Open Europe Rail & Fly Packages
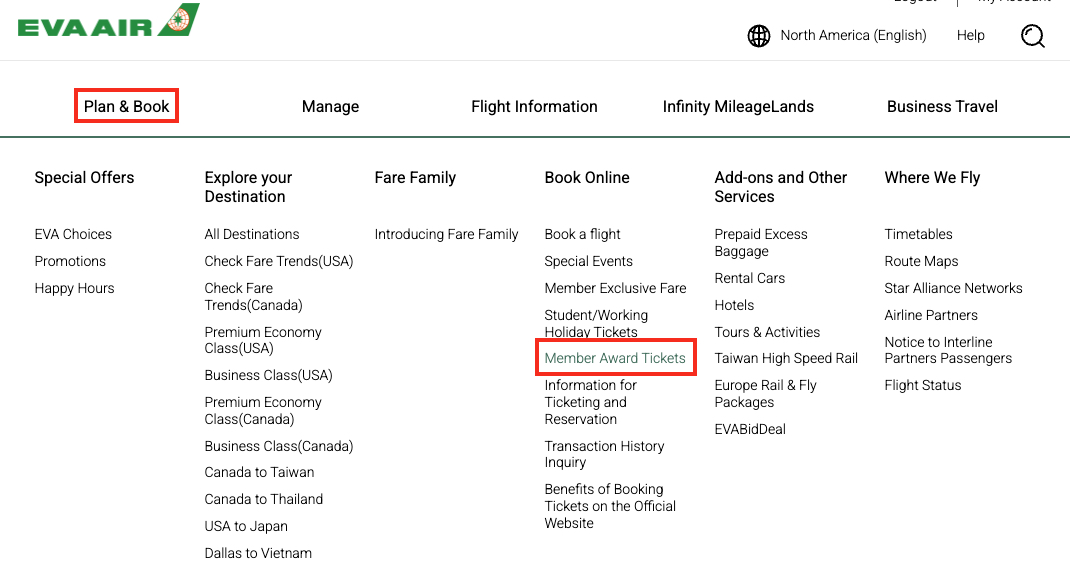The width and height of the screenshot is (1070, 573). click(765, 394)
